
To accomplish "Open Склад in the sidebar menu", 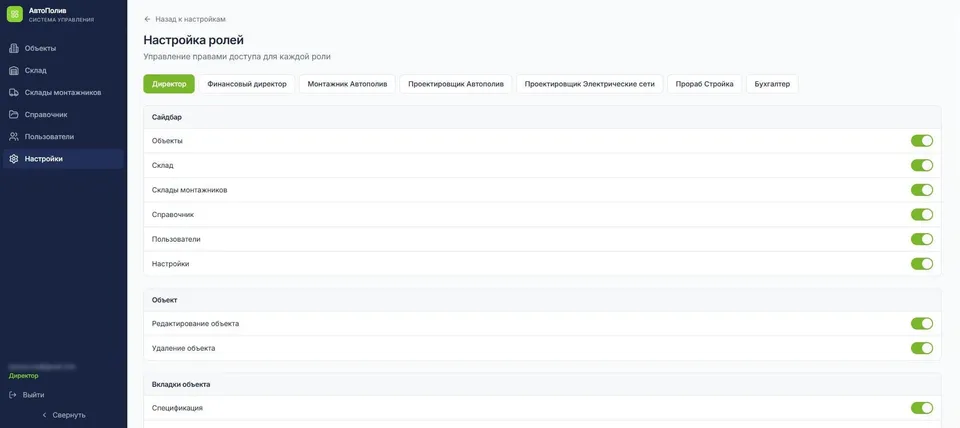I will pos(63,70).
